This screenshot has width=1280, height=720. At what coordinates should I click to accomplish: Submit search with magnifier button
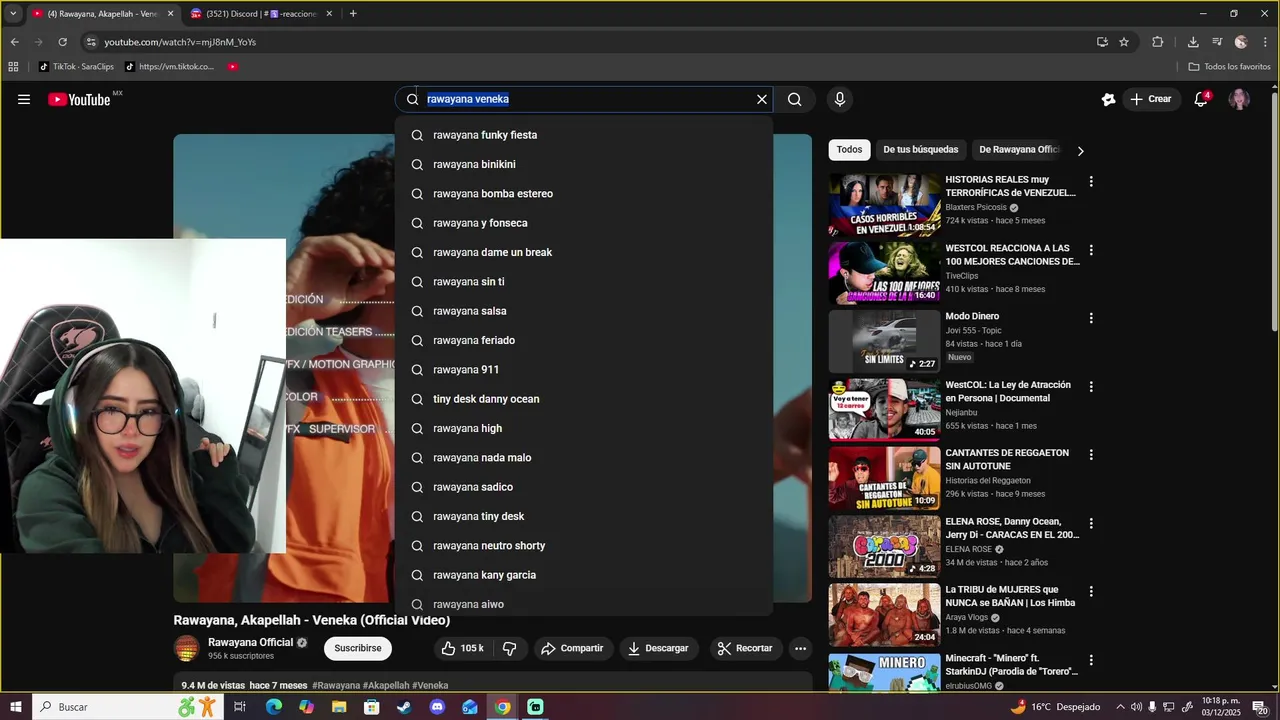795,99
